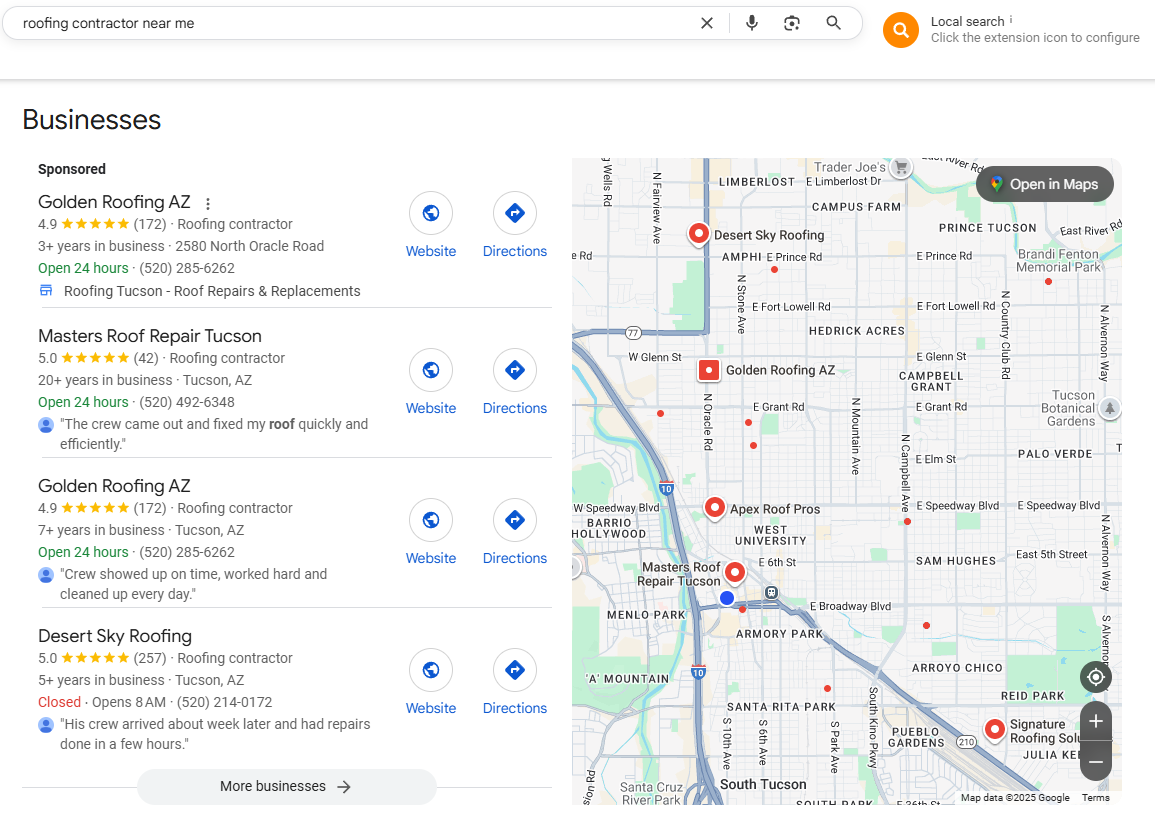Center map on my current location
The image size is (1155, 814).
point(1096,677)
